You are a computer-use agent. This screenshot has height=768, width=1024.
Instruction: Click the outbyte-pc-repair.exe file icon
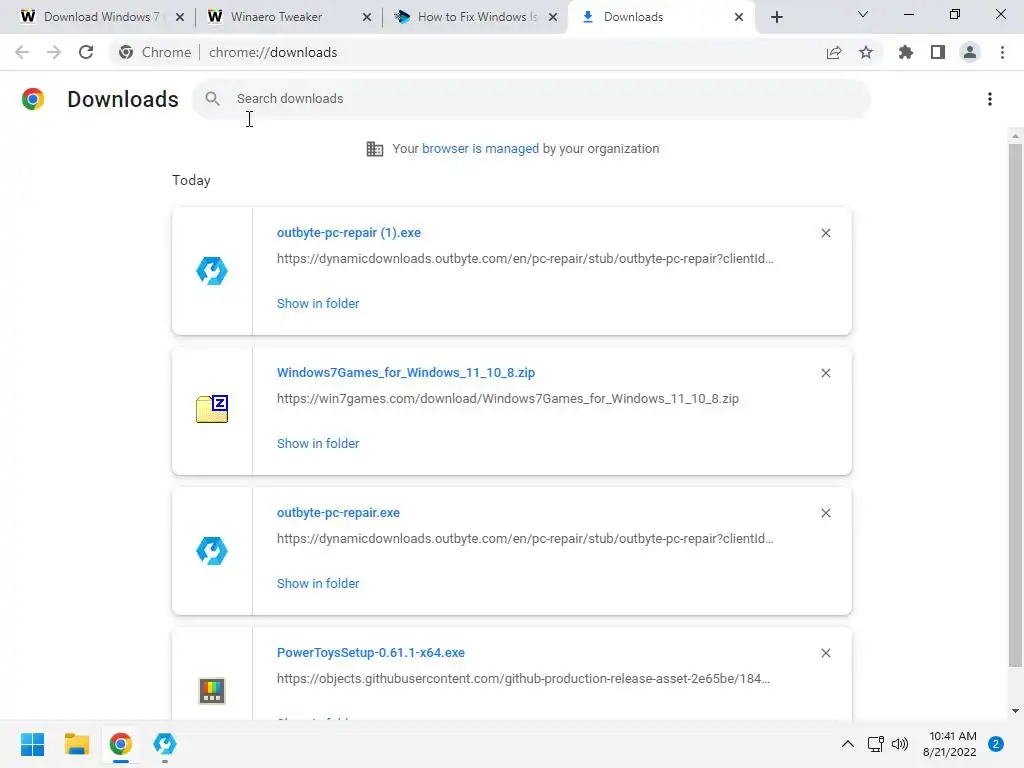tap(212, 551)
